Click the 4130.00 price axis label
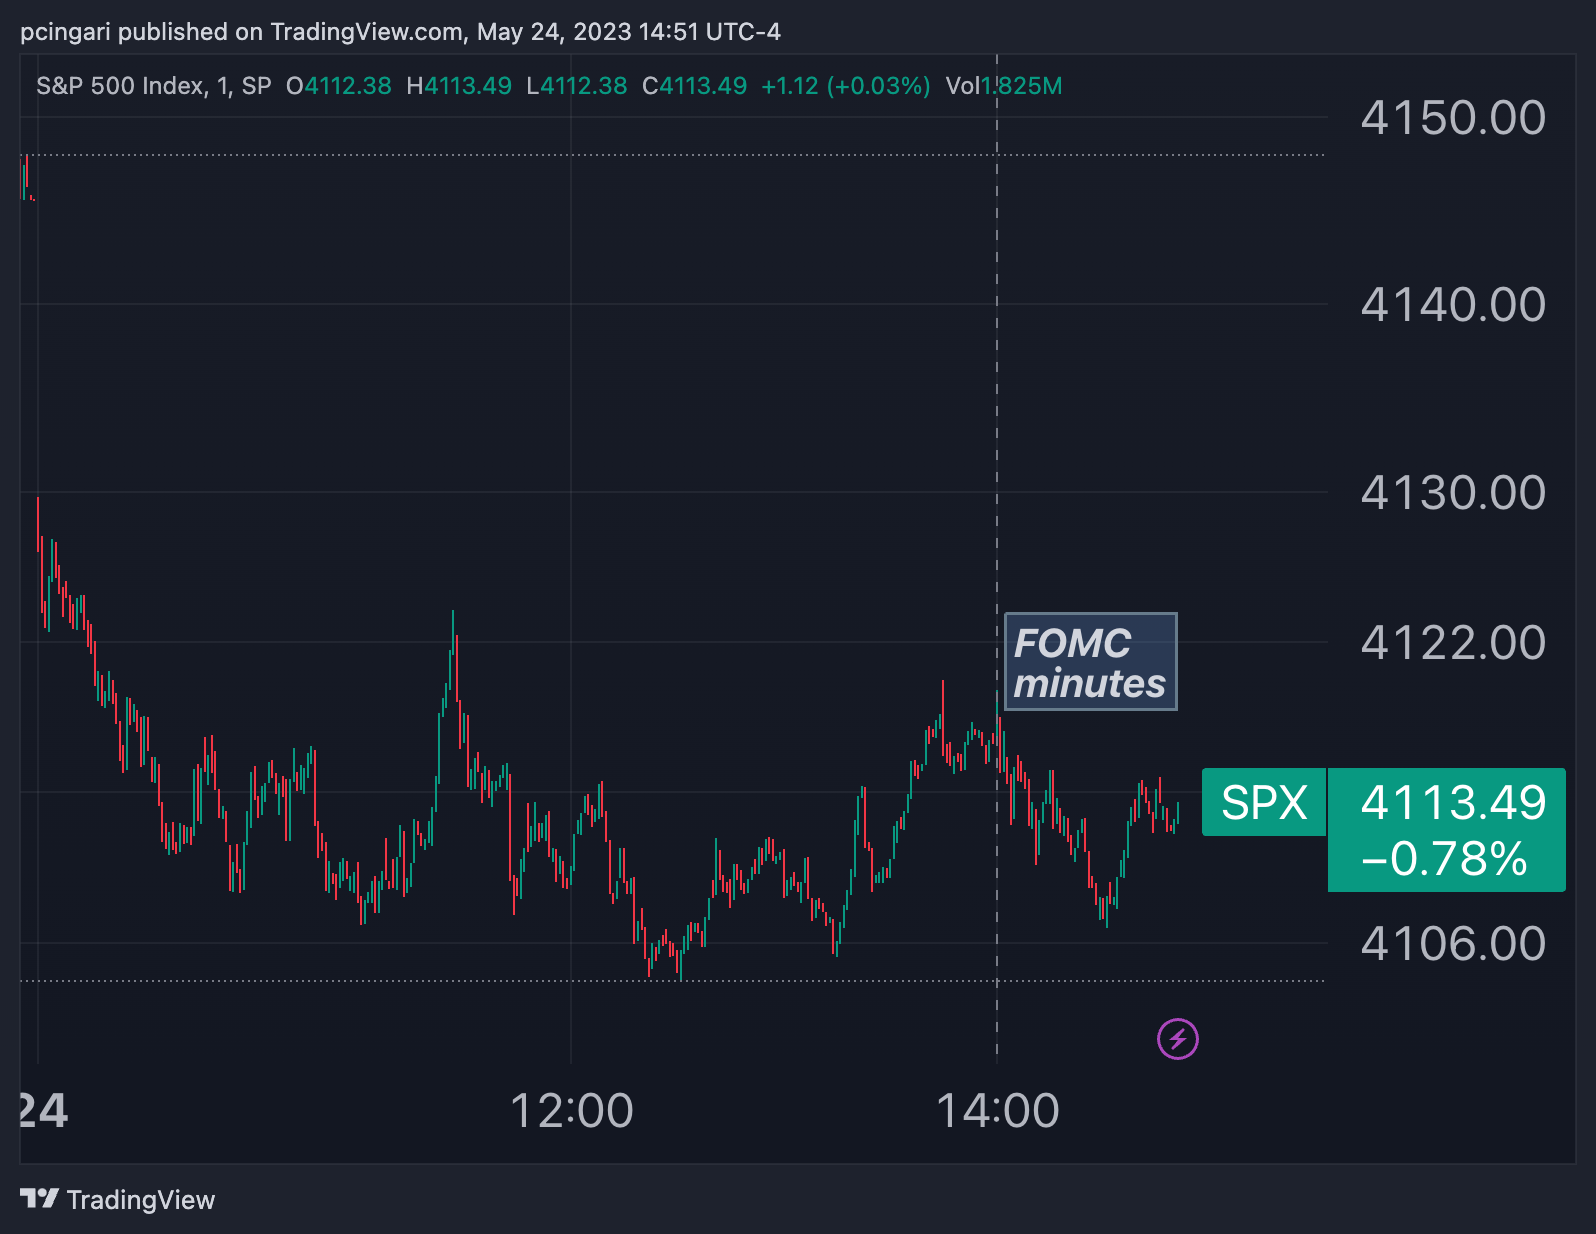This screenshot has height=1234, width=1596. (x=1453, y=493)
